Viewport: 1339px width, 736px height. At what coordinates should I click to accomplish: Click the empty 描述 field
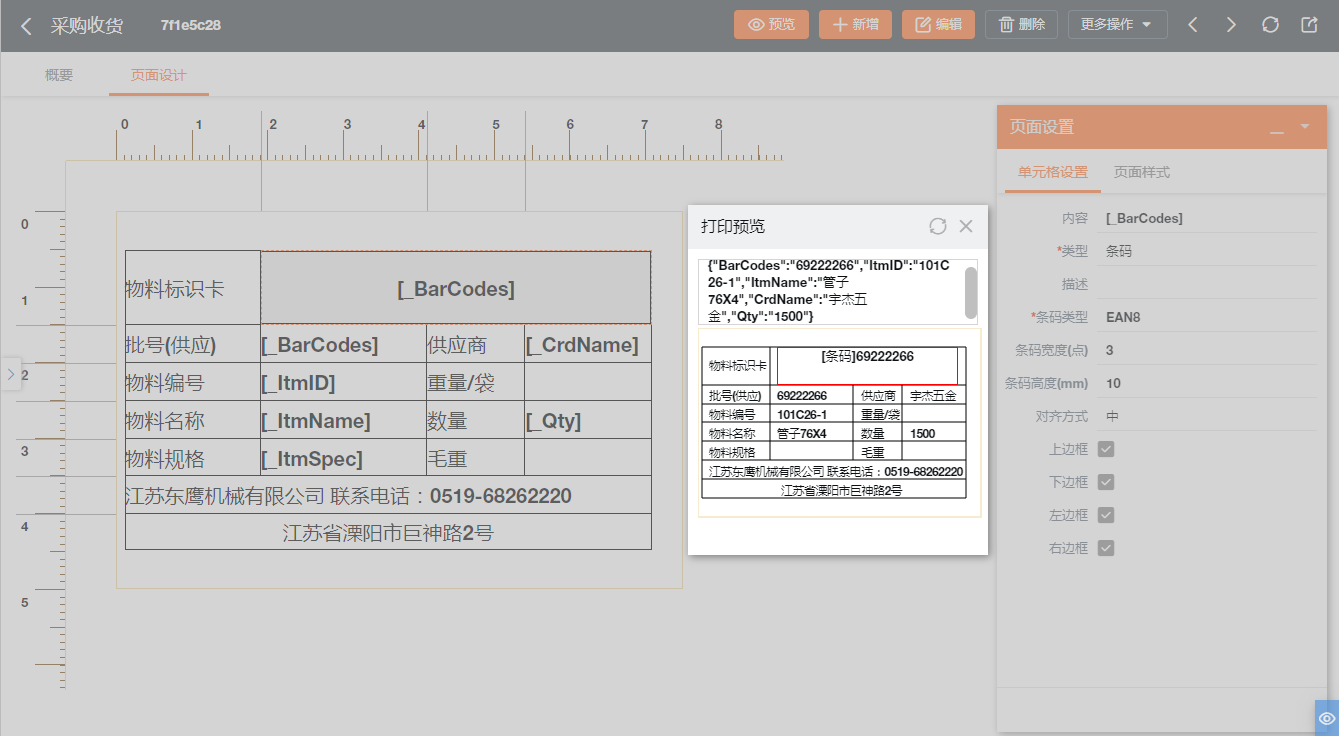click(x=1207, y=284)
